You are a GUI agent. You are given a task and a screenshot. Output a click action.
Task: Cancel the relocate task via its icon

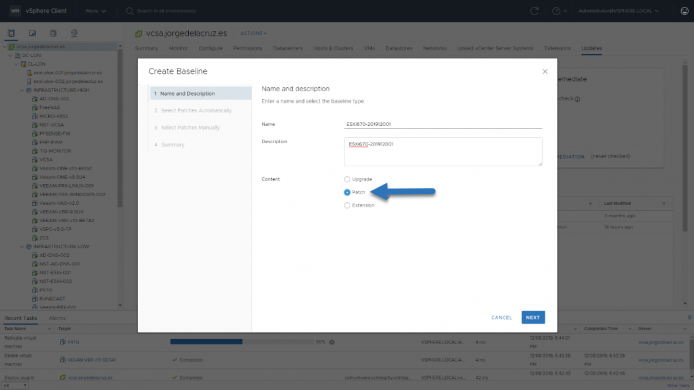(x=332, y=342)
